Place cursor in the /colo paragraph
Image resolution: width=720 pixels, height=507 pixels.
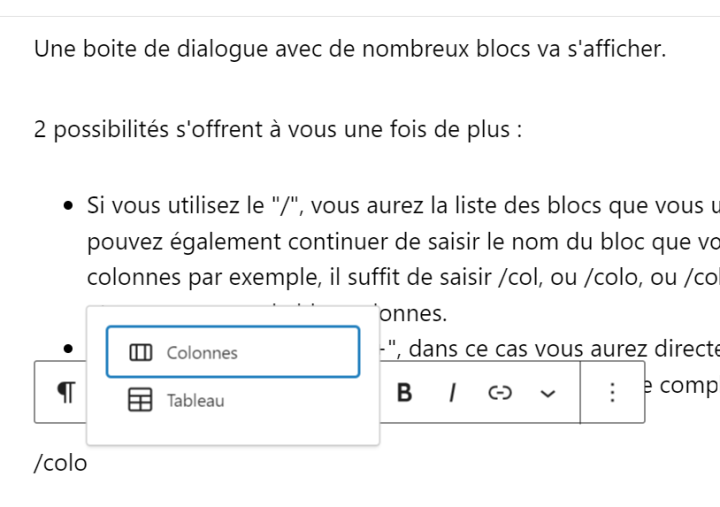[x=61, y=463]
